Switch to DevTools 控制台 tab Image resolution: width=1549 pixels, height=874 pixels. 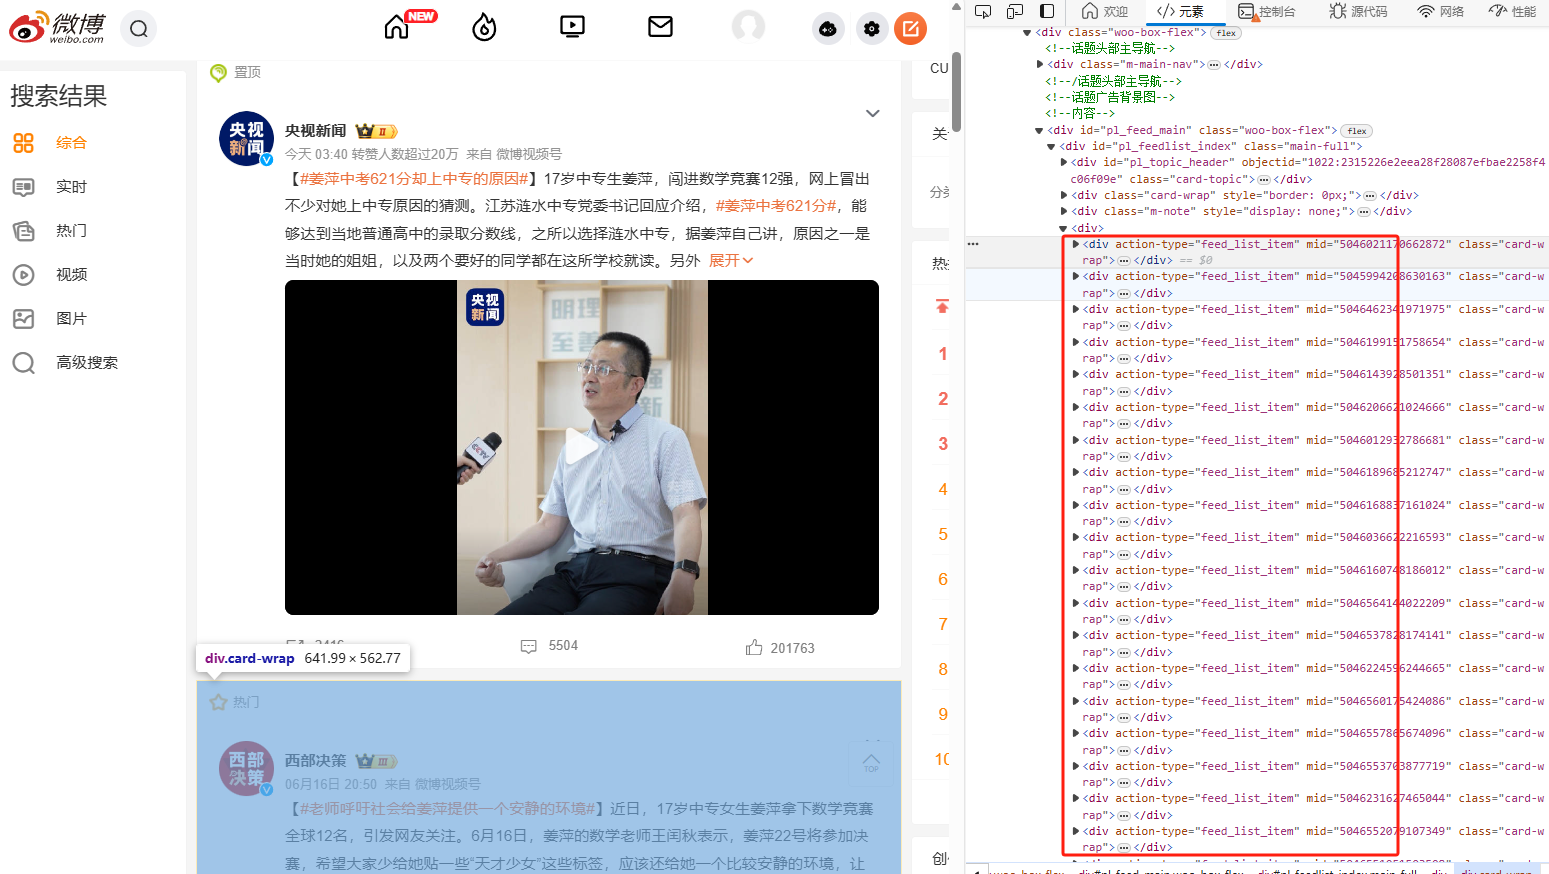tap(1267, 11)
